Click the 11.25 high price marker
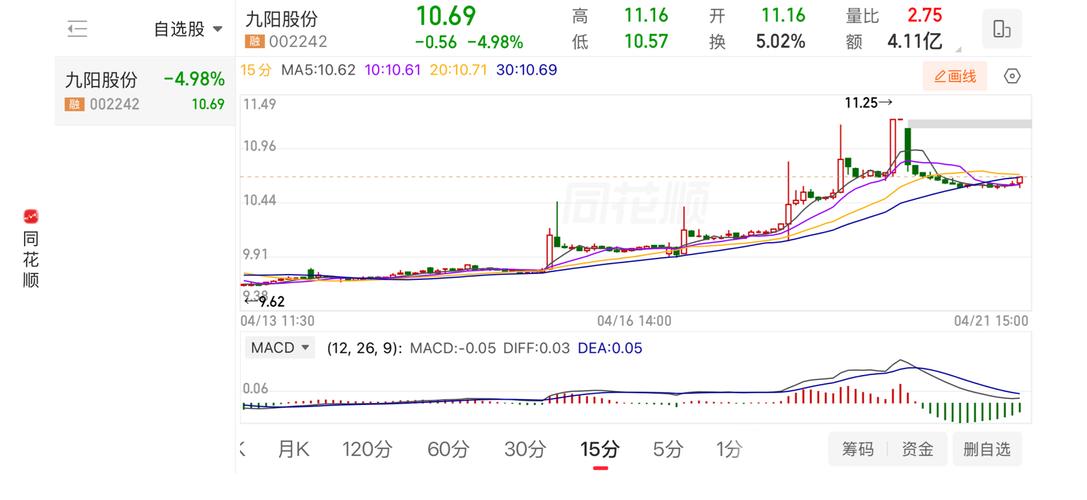 [869, 103]
